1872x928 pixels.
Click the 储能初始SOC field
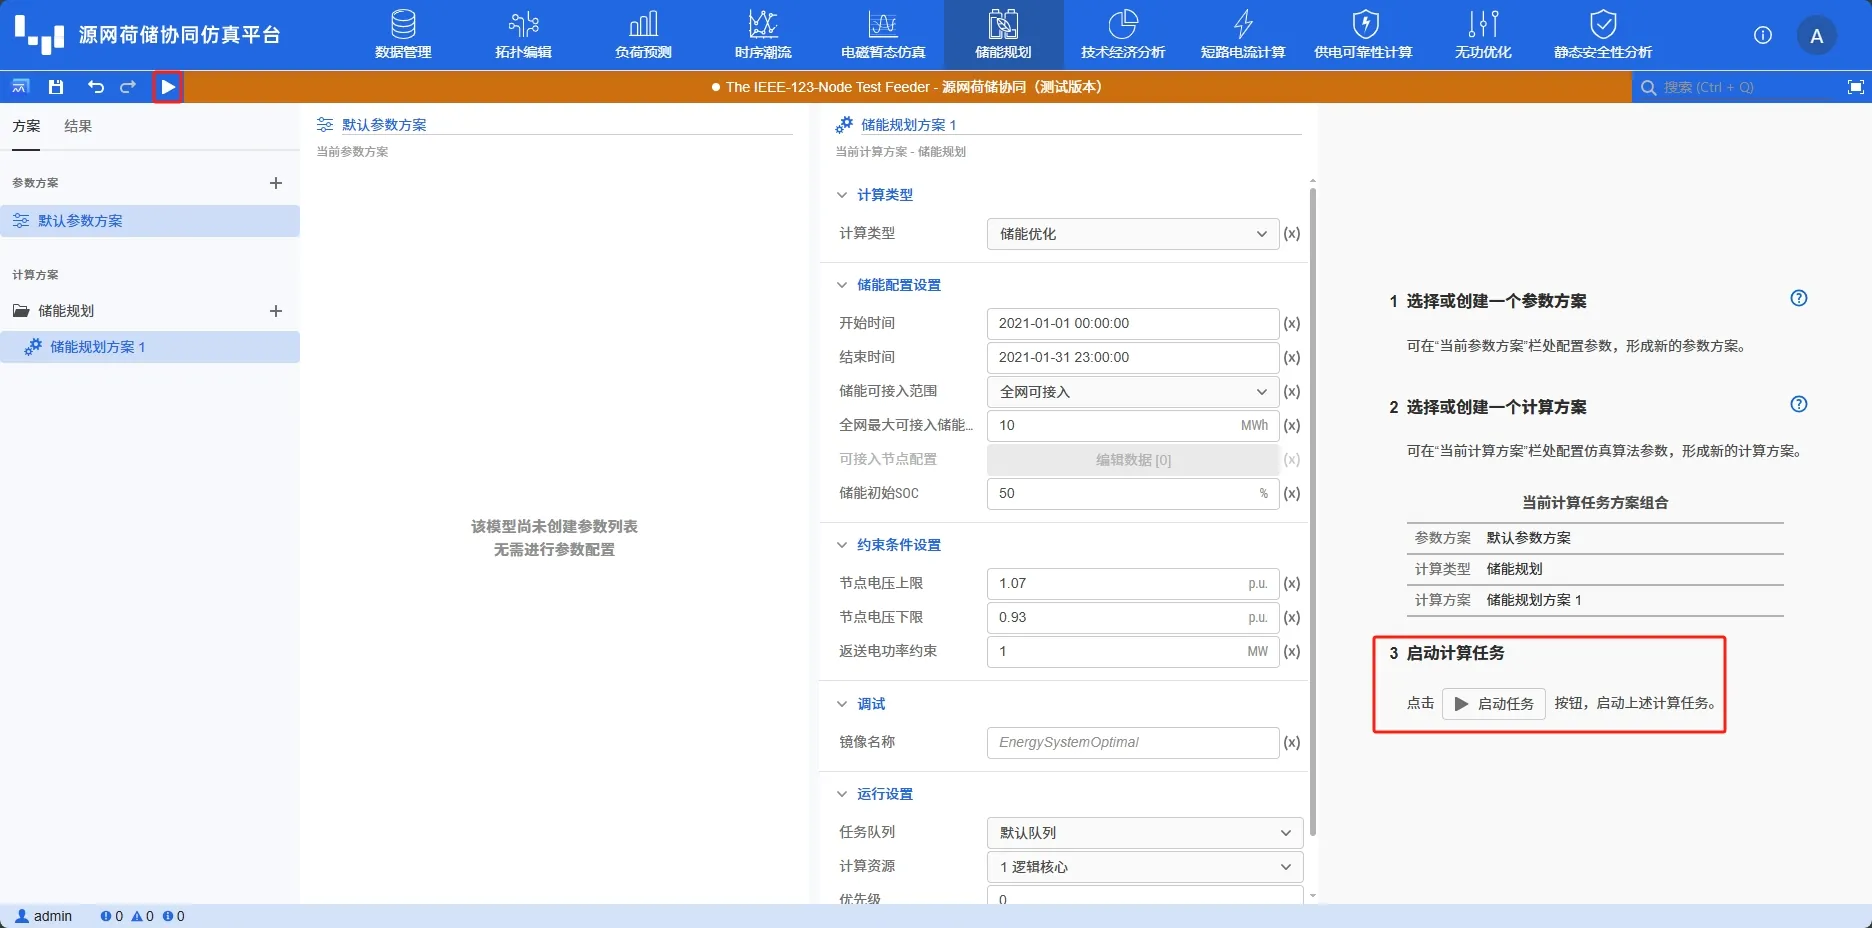1133,494
